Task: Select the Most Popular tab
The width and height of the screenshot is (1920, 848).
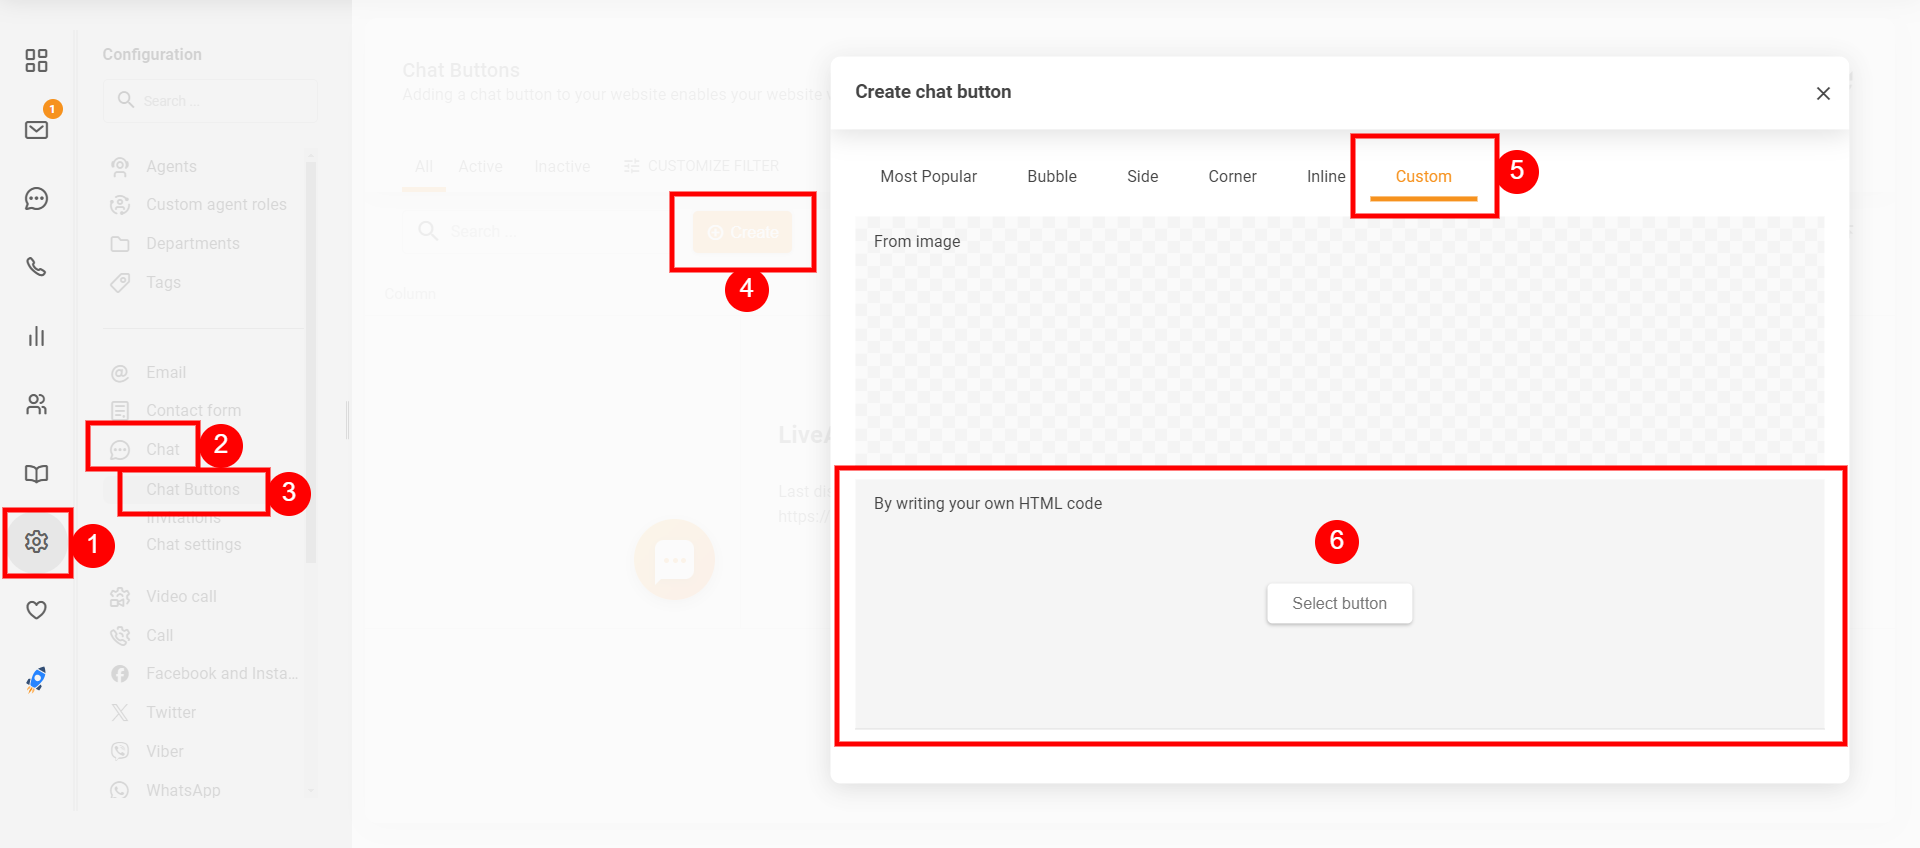Action: click(x=928, y=177)
